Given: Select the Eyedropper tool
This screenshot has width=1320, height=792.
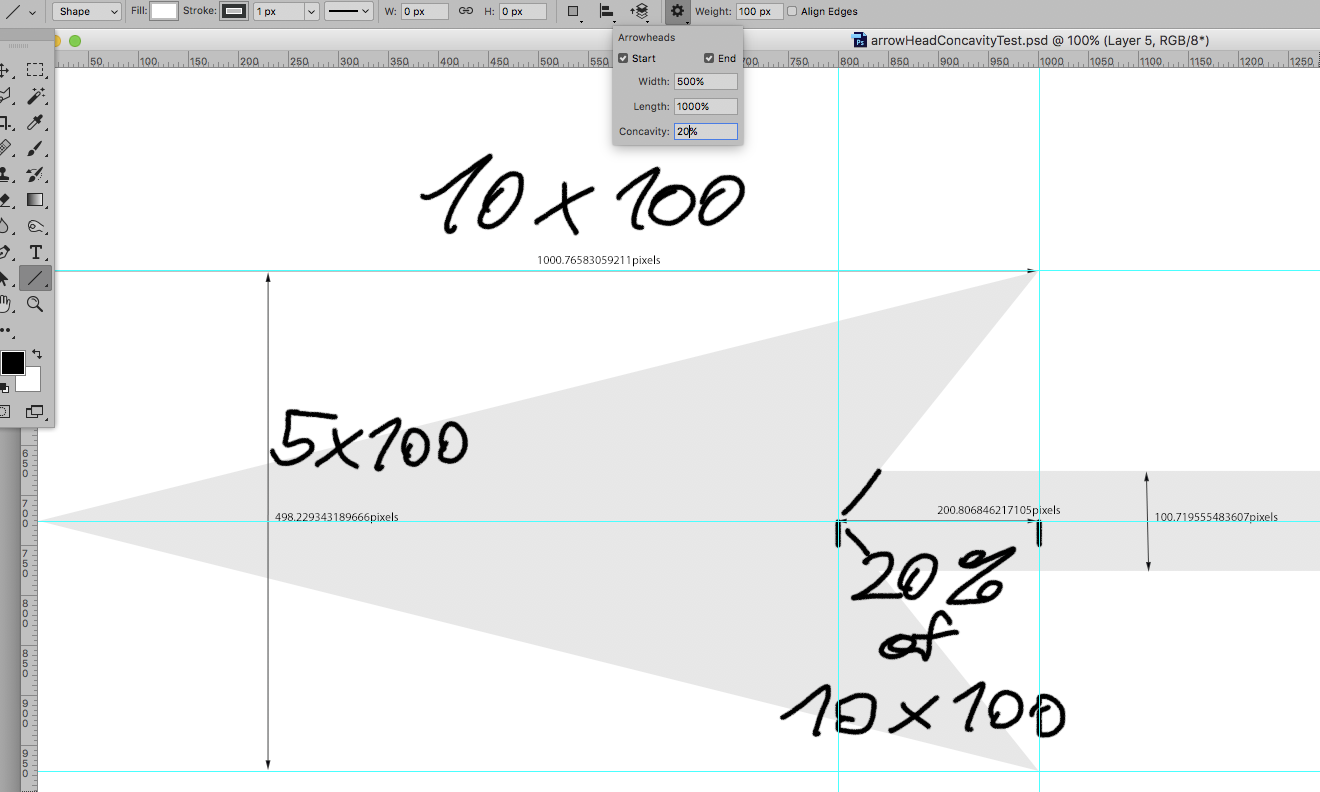Looking at the screenshot, I should pyautogui.click(x=35, y=123).
